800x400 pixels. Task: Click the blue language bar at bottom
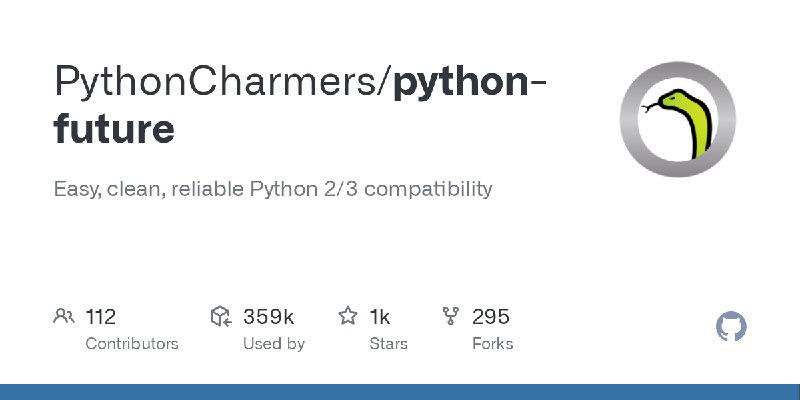pos(400,392)
